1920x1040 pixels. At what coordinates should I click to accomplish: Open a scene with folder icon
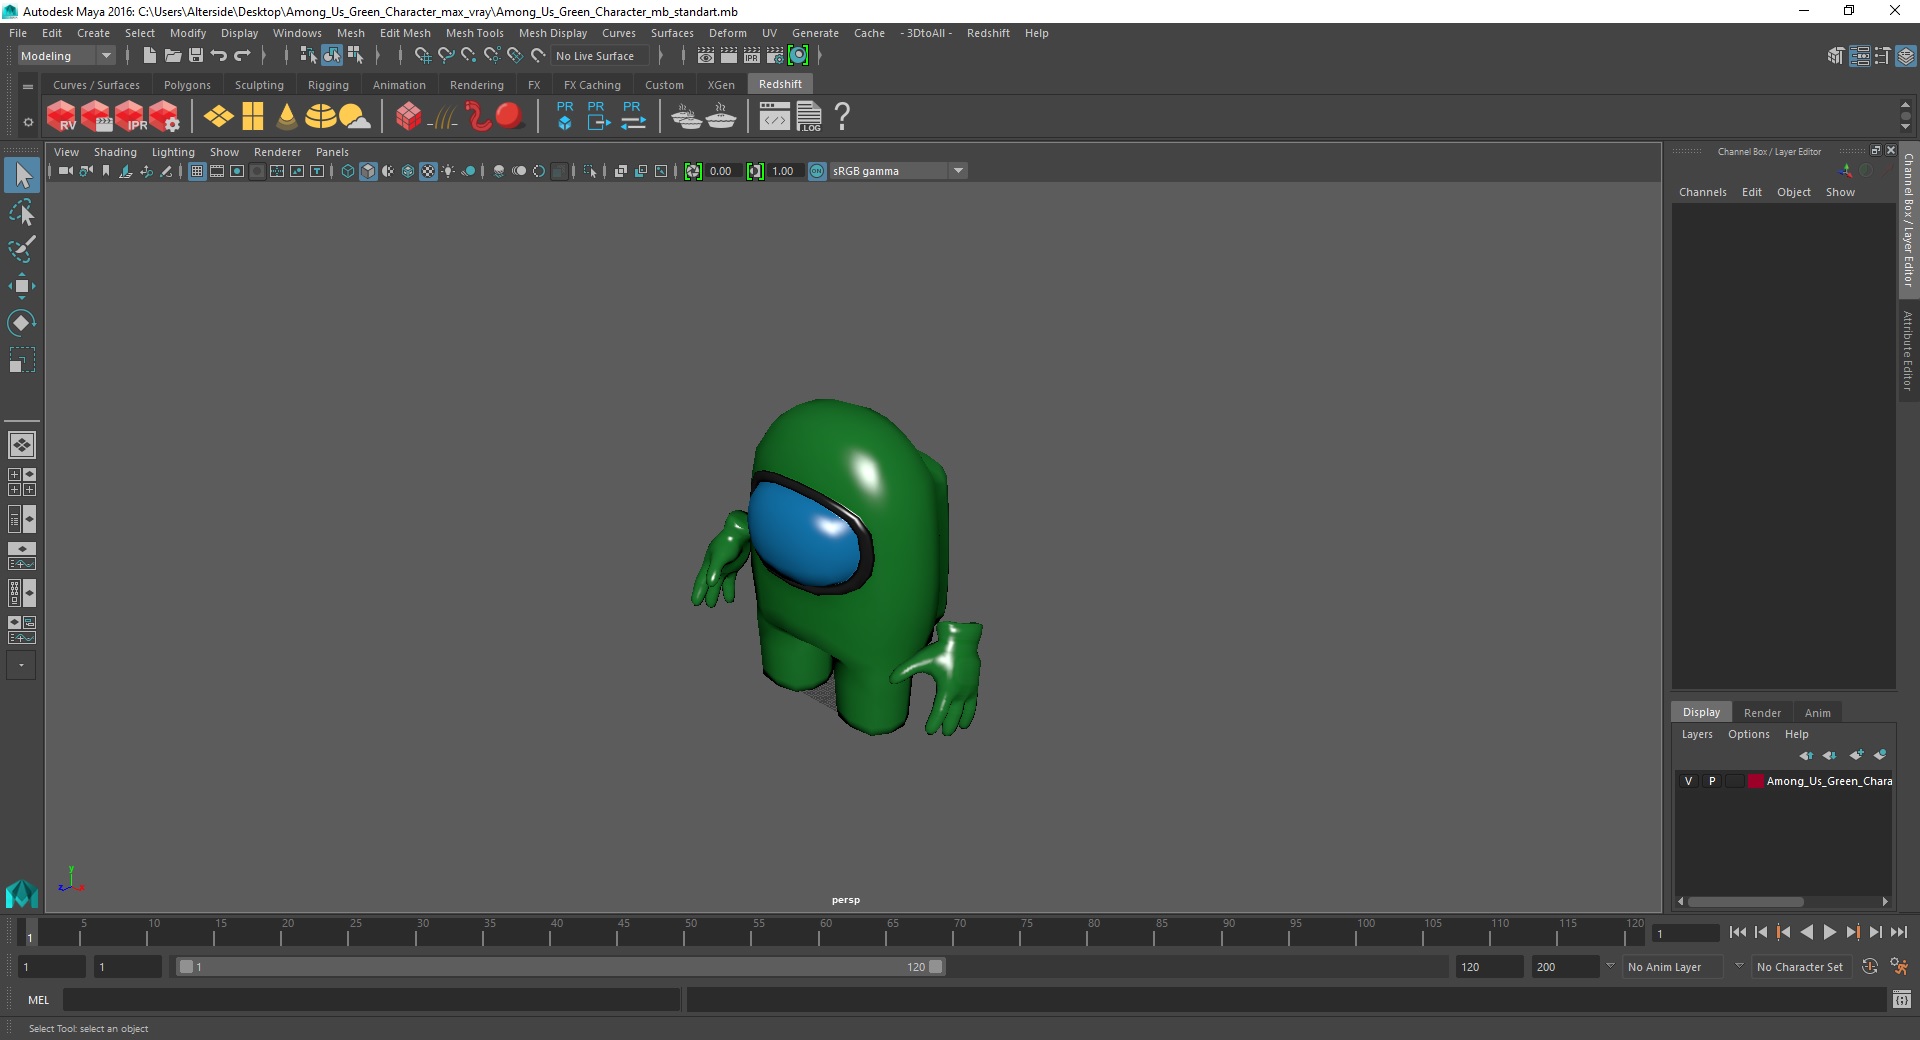pos(172,56)
